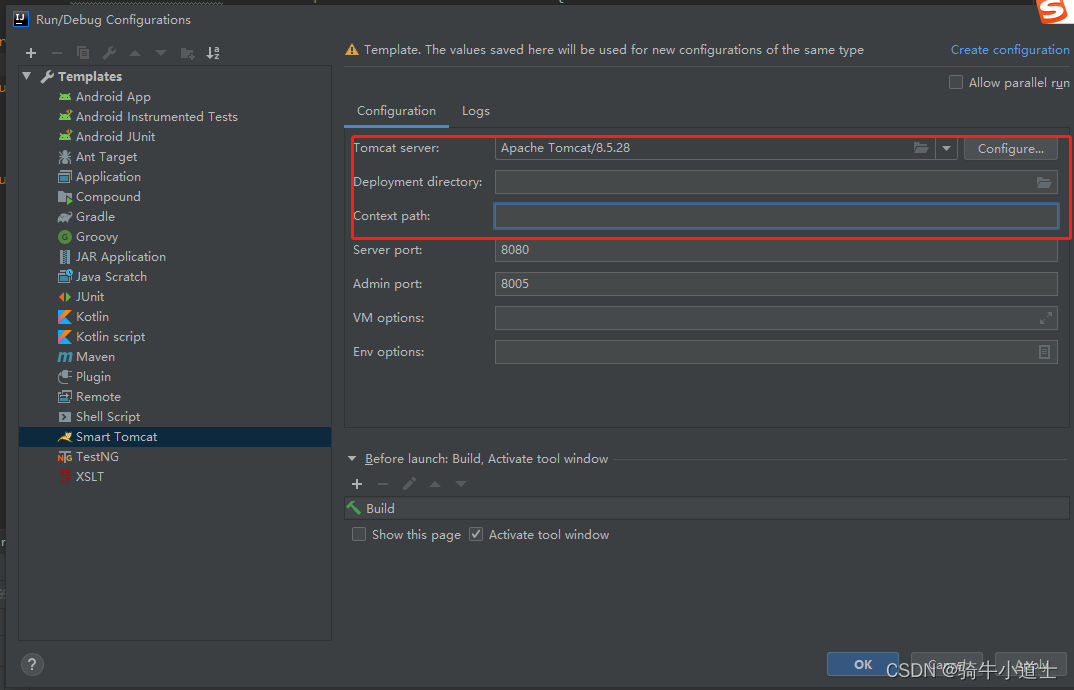Collapse the Before launch section
This screenshot has height=690, width=1074.
pos(352,458)
